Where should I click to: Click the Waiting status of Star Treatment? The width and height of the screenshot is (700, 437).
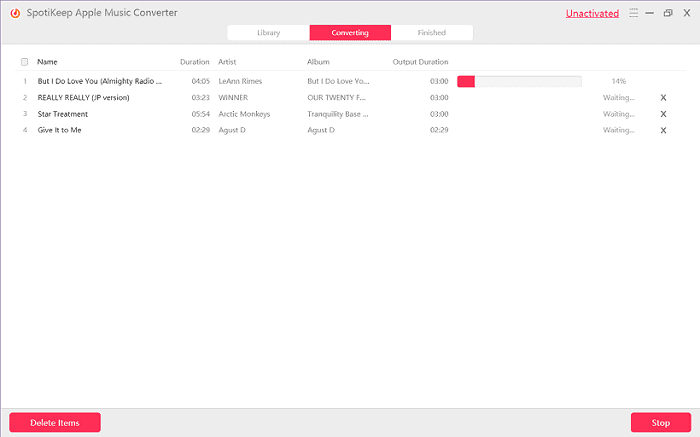point(618,114)
